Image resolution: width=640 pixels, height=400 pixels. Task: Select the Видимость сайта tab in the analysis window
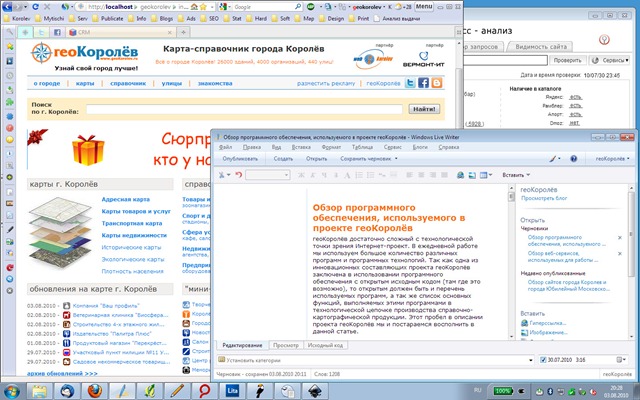click(541, 47)
